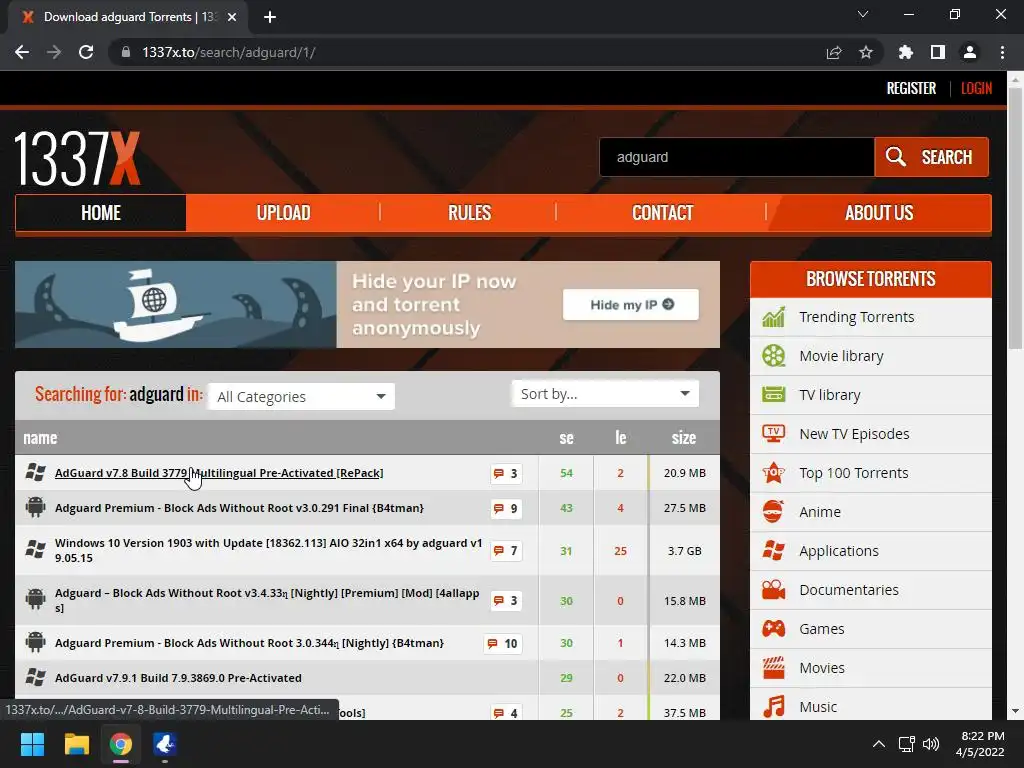The height and width of the screenshot is (768, 1024).
Task: Close the Download adguard Torrents tab
Action: click(x=232, y=17)
